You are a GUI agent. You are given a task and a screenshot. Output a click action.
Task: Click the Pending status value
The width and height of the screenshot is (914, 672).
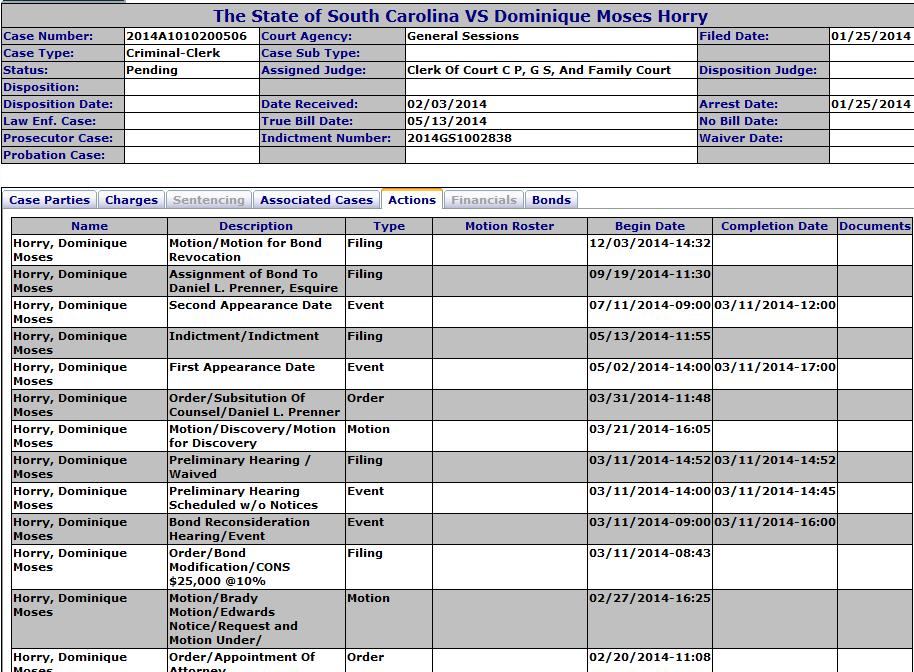(x=152, y=70)
